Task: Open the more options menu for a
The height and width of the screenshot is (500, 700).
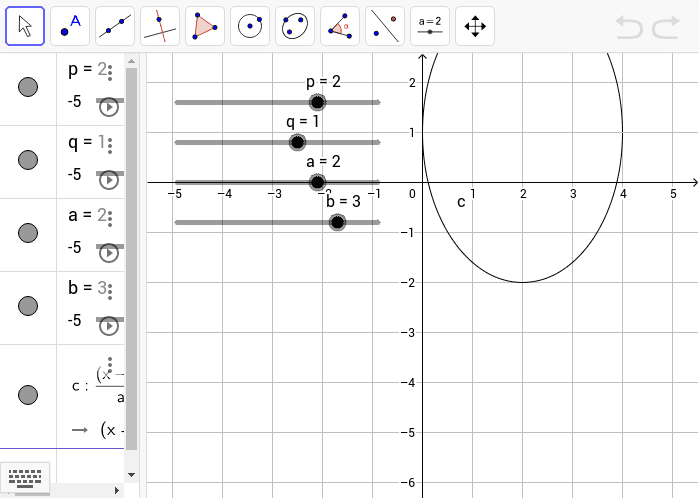Action: 110,219
